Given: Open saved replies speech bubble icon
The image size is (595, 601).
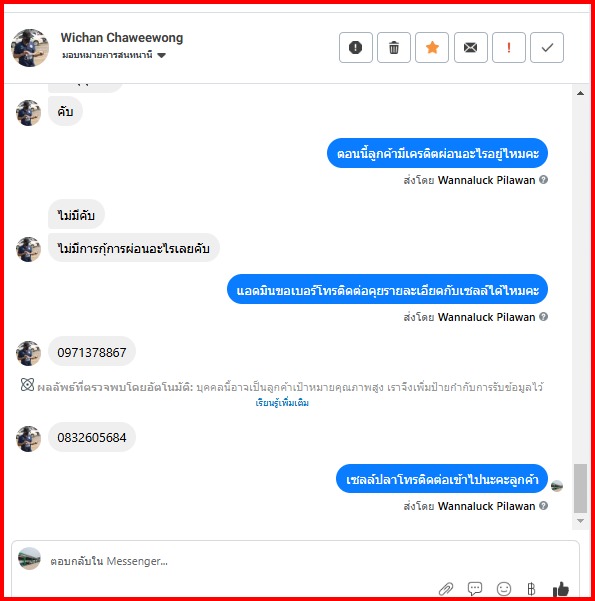Looking at the screenshot, I should tap(475, 588).
